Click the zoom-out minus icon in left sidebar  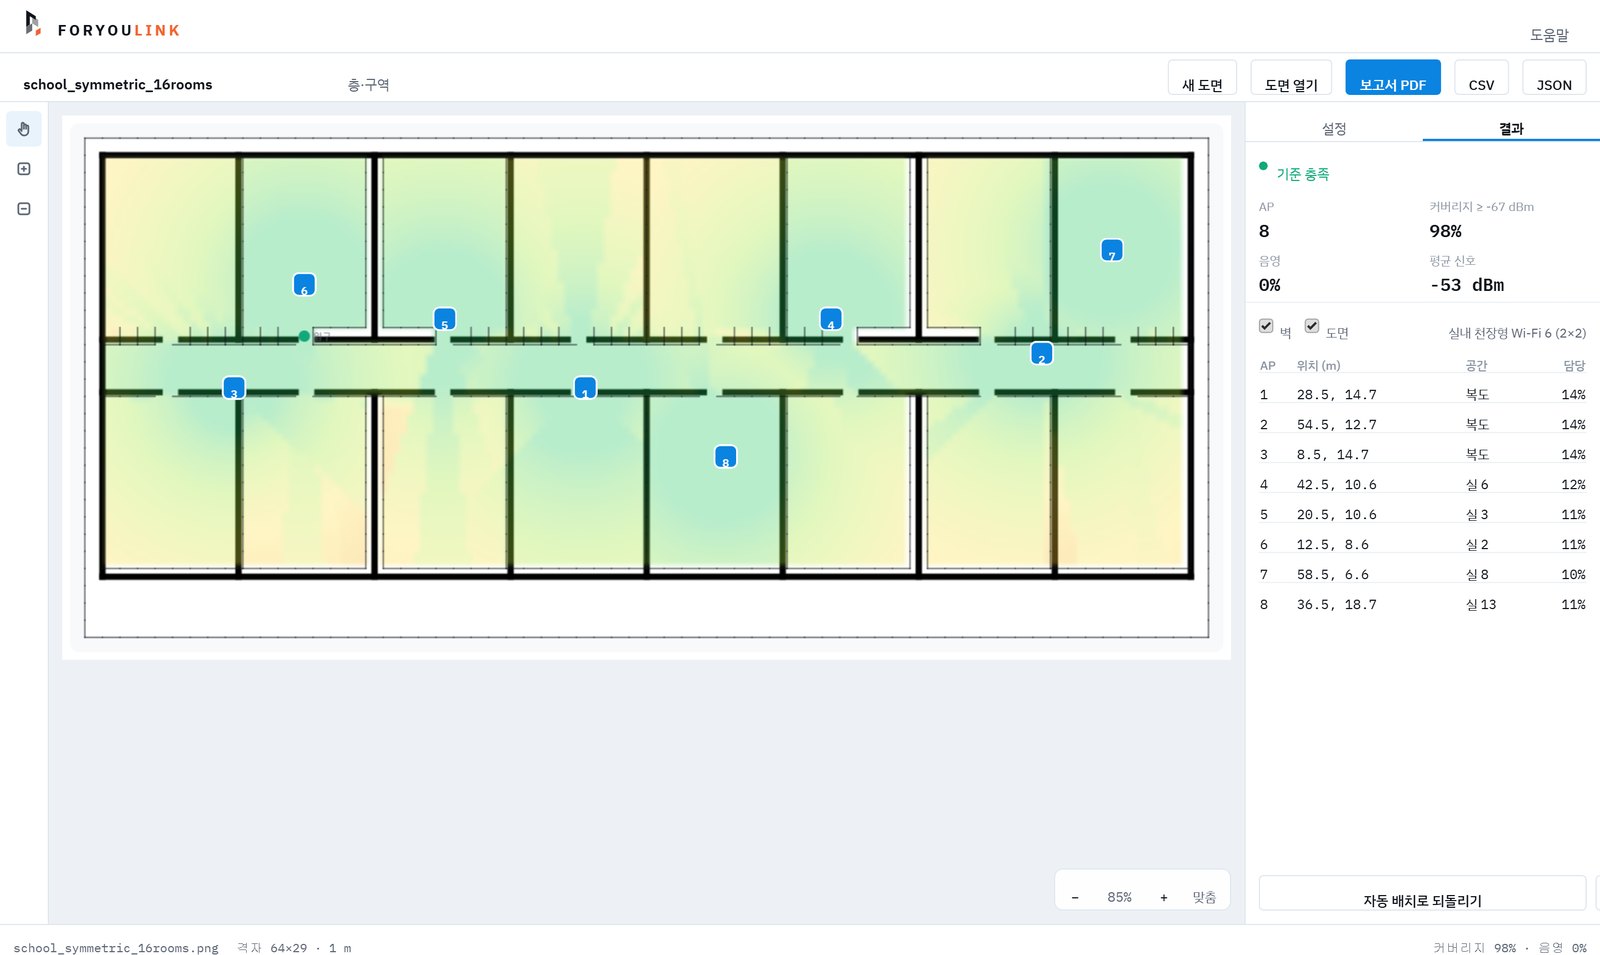click(x=24, y=209)
